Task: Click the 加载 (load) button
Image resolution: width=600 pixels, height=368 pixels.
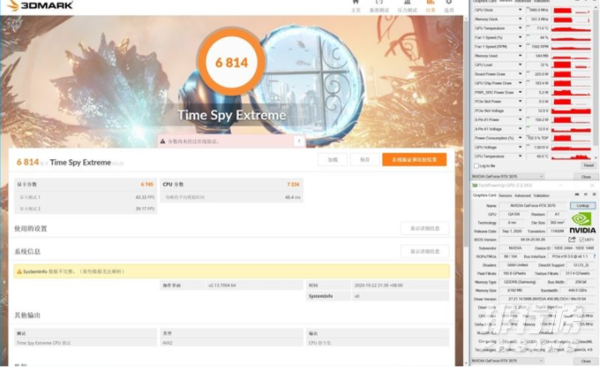Action: pyautogui.click(x=333, y=160)
